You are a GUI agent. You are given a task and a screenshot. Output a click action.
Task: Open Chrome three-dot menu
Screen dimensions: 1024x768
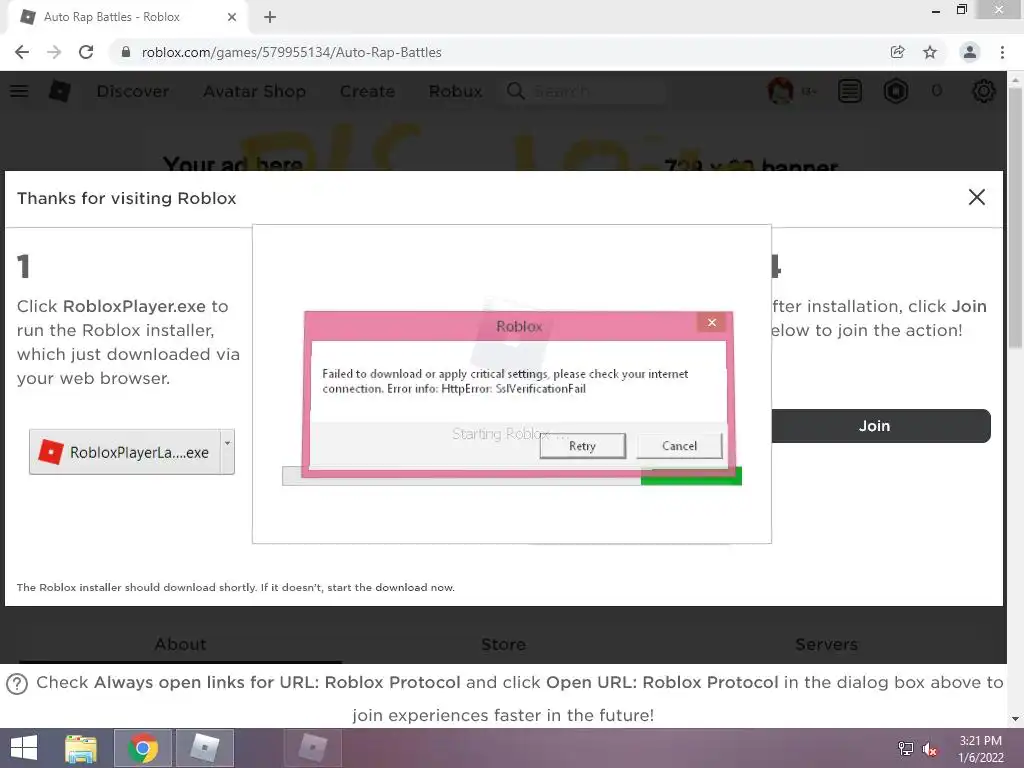click(1002, 52)
